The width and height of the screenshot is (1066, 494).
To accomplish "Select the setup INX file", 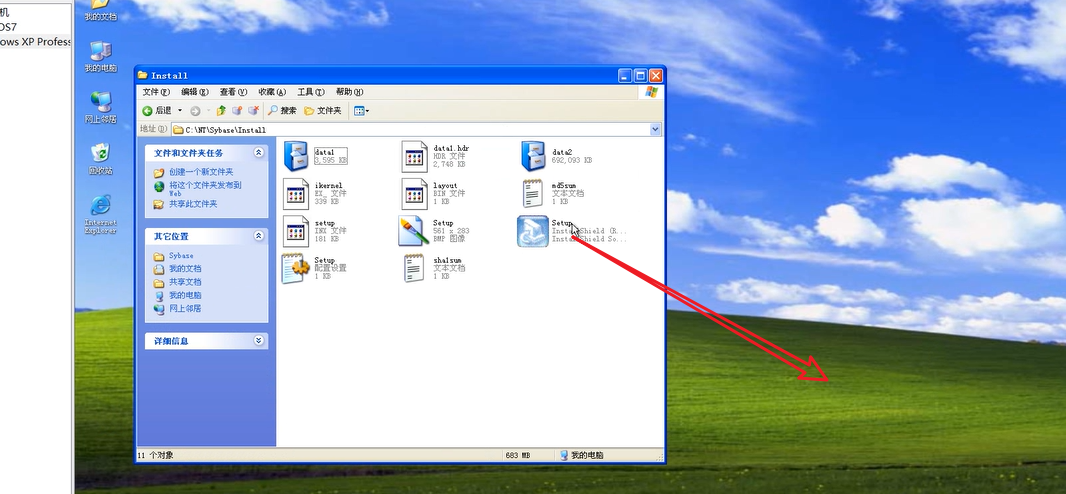I will (x=315, y=231).
